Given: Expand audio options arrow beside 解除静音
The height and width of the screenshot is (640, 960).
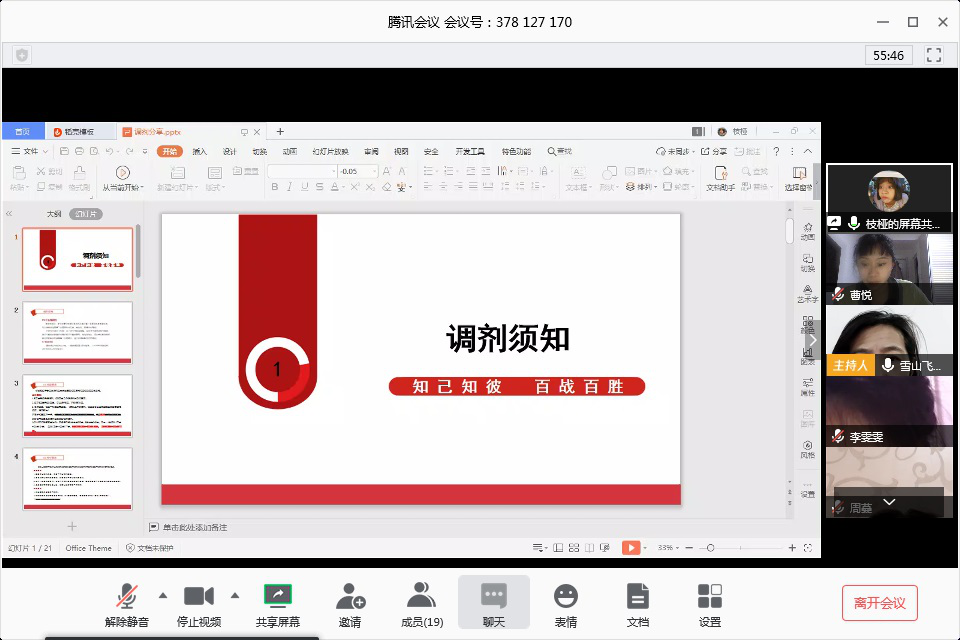Looking at the screenshot, I should [162, 595].
